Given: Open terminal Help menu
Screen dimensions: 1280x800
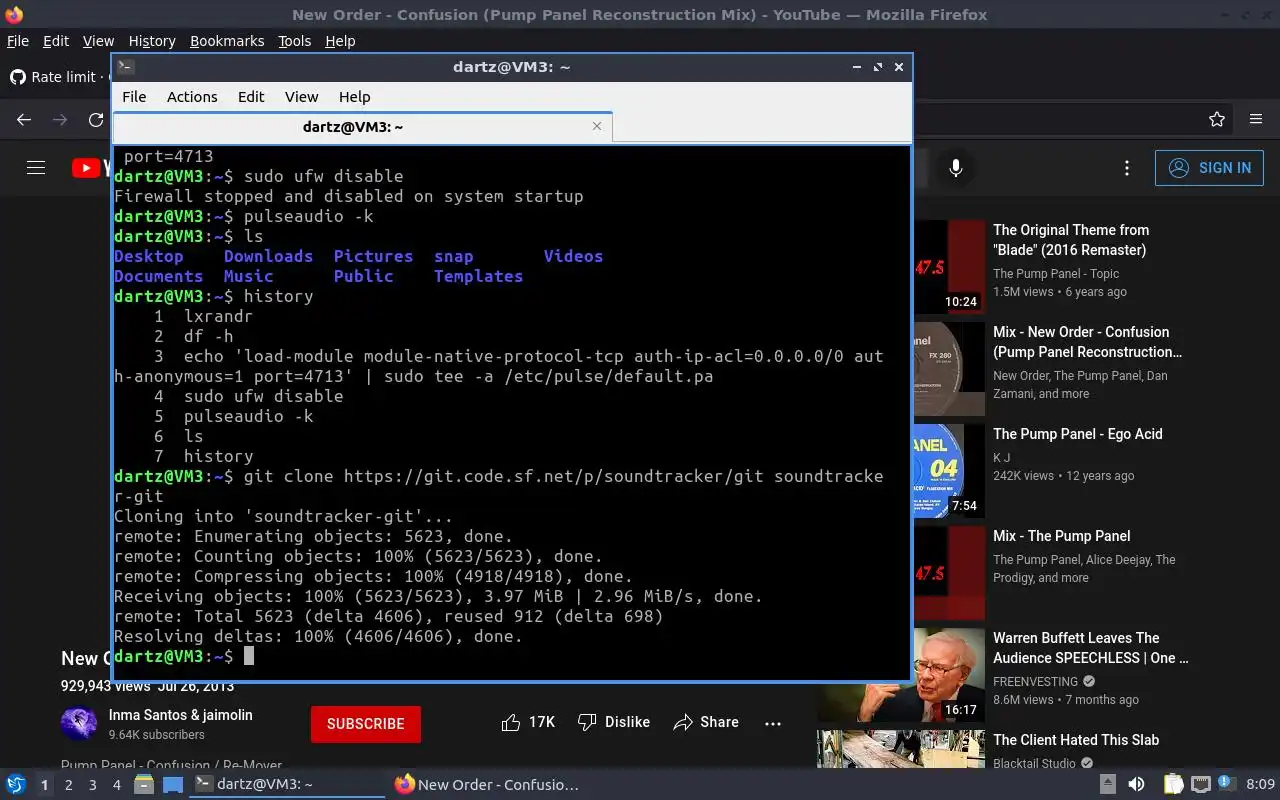Looking at the screenshot, I should pos(355,97).
